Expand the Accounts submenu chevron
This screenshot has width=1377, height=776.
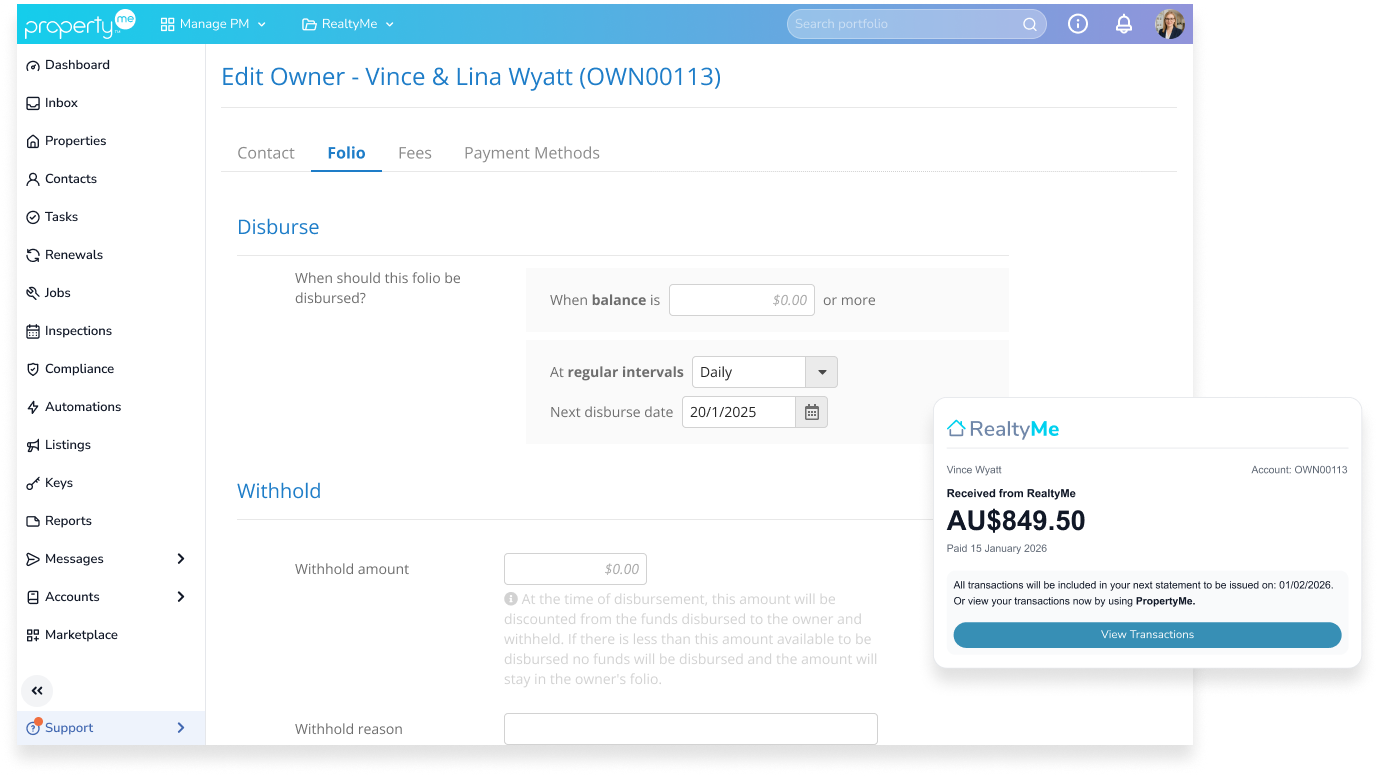(x=181, y=597)
